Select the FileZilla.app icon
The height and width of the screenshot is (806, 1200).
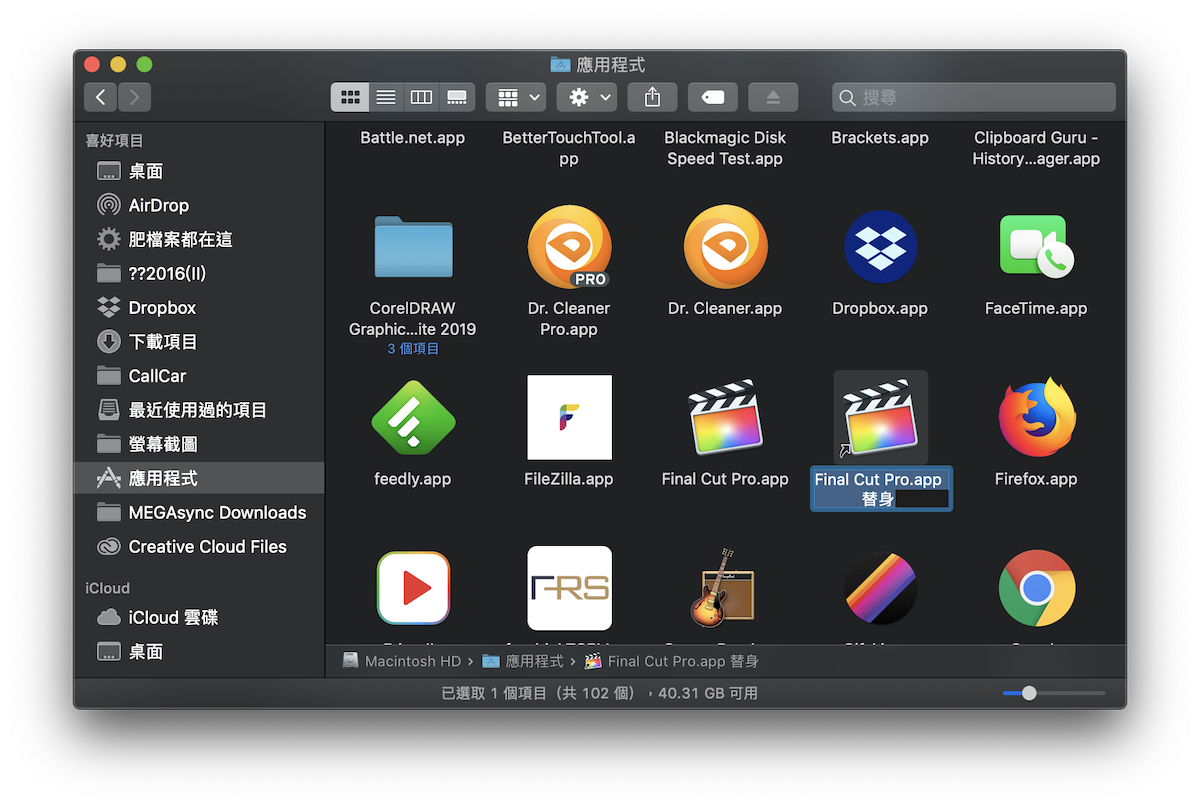pos(568,417)
